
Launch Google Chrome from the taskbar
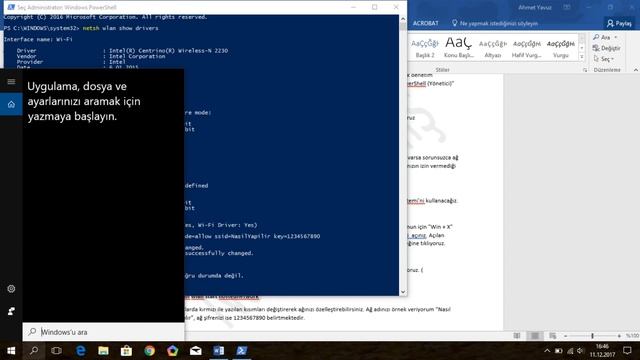pyautogui.click(x=149, y=351)
